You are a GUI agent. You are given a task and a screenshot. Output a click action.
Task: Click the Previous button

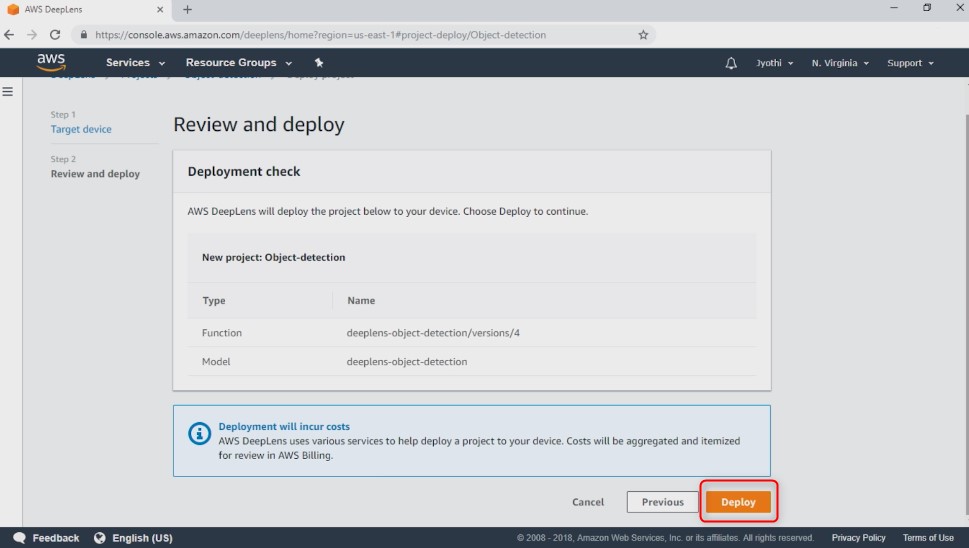[662, 502]
